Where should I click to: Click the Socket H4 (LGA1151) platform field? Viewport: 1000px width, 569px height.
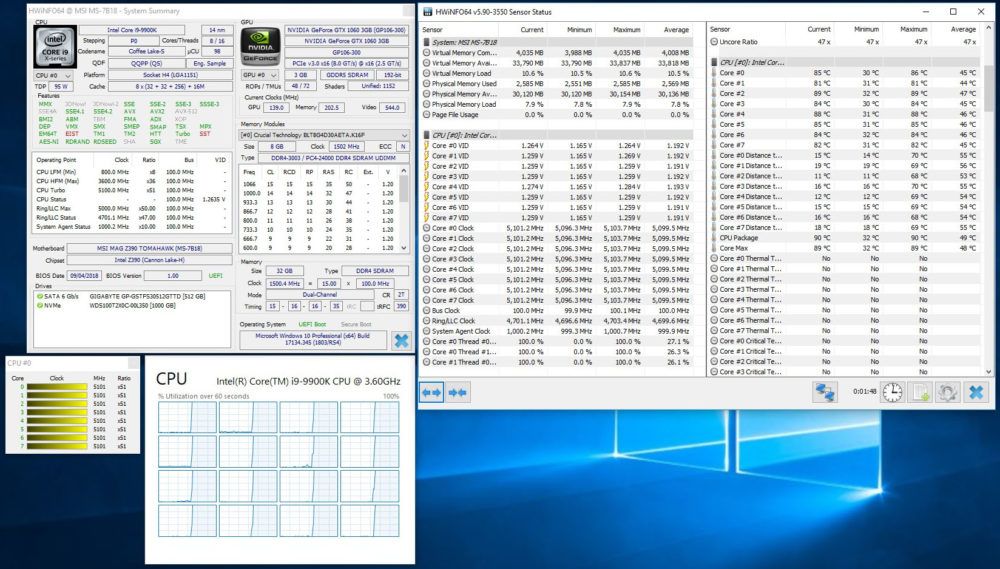[x=170, y=75]
